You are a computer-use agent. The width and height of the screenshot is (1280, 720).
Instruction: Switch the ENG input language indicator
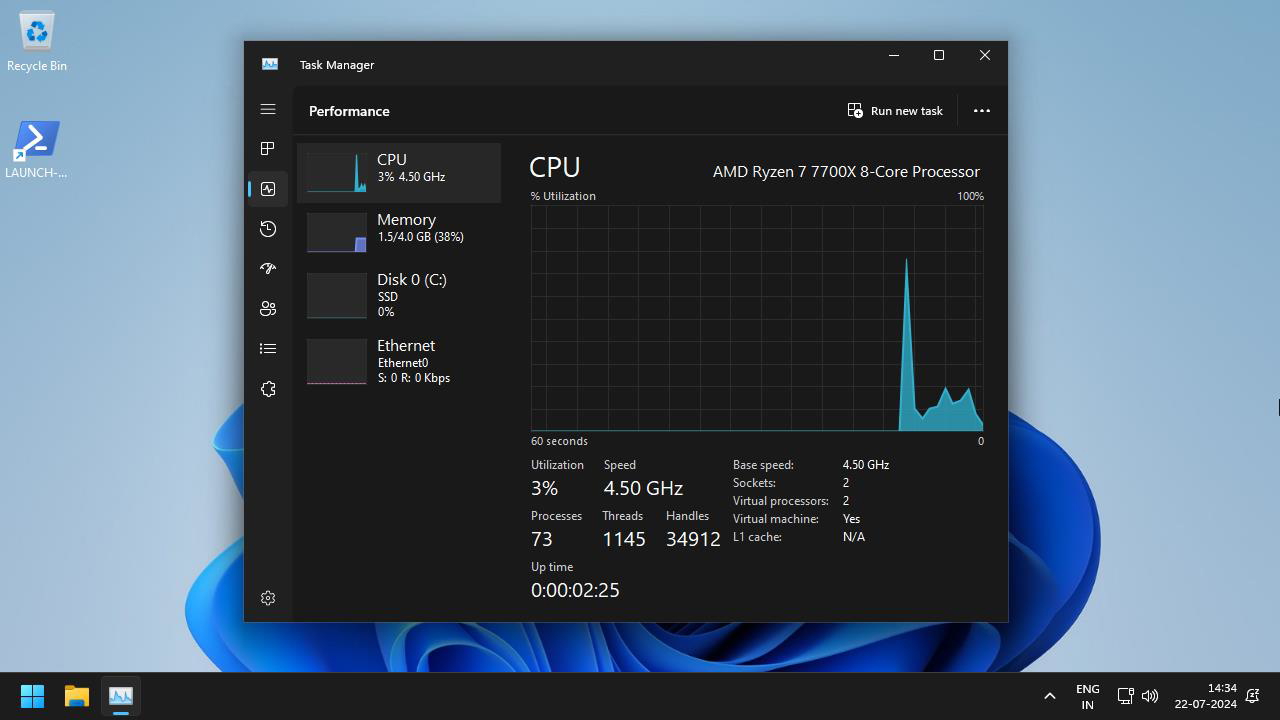click(x=1087, y=694)
